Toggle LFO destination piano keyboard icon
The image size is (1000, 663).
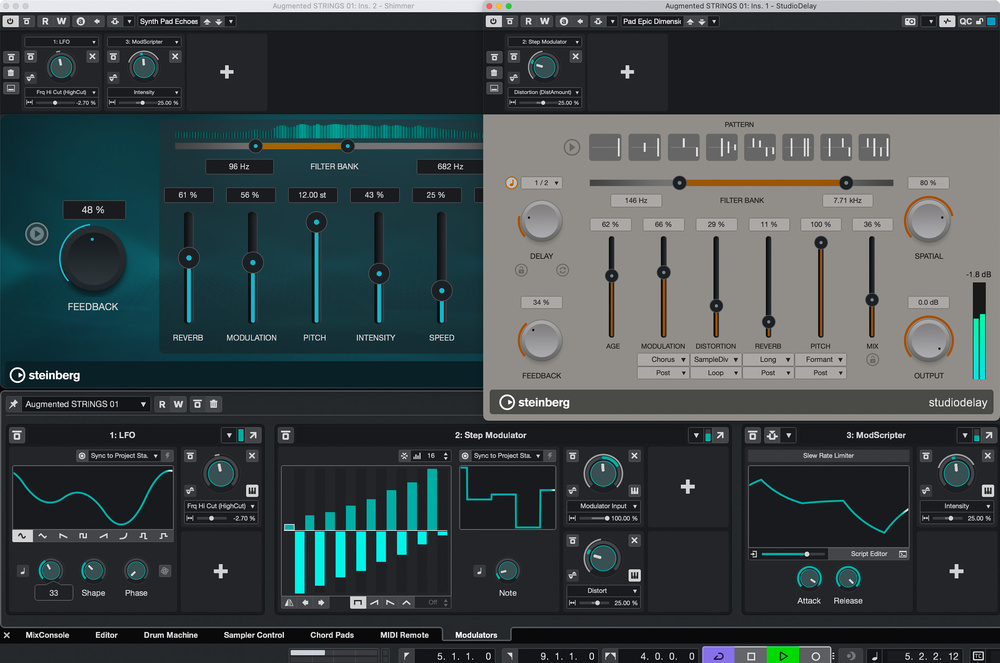coord(252,491)
